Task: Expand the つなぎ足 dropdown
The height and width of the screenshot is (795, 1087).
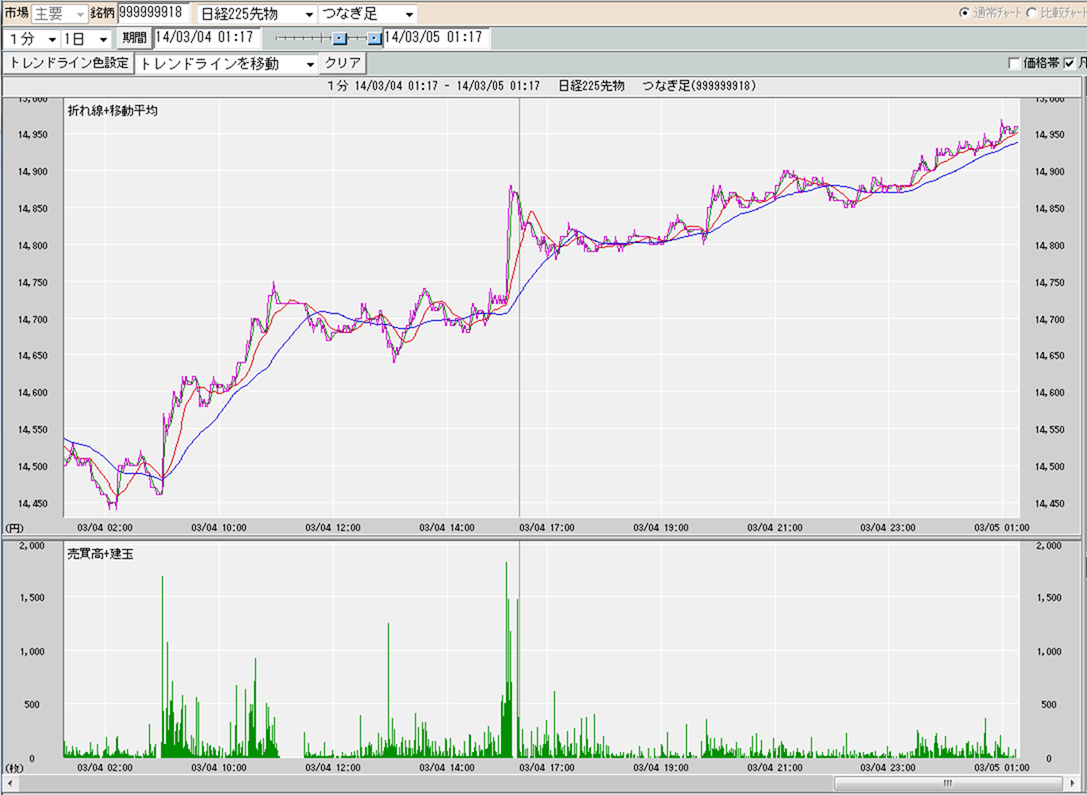Action: click(367, 14)
